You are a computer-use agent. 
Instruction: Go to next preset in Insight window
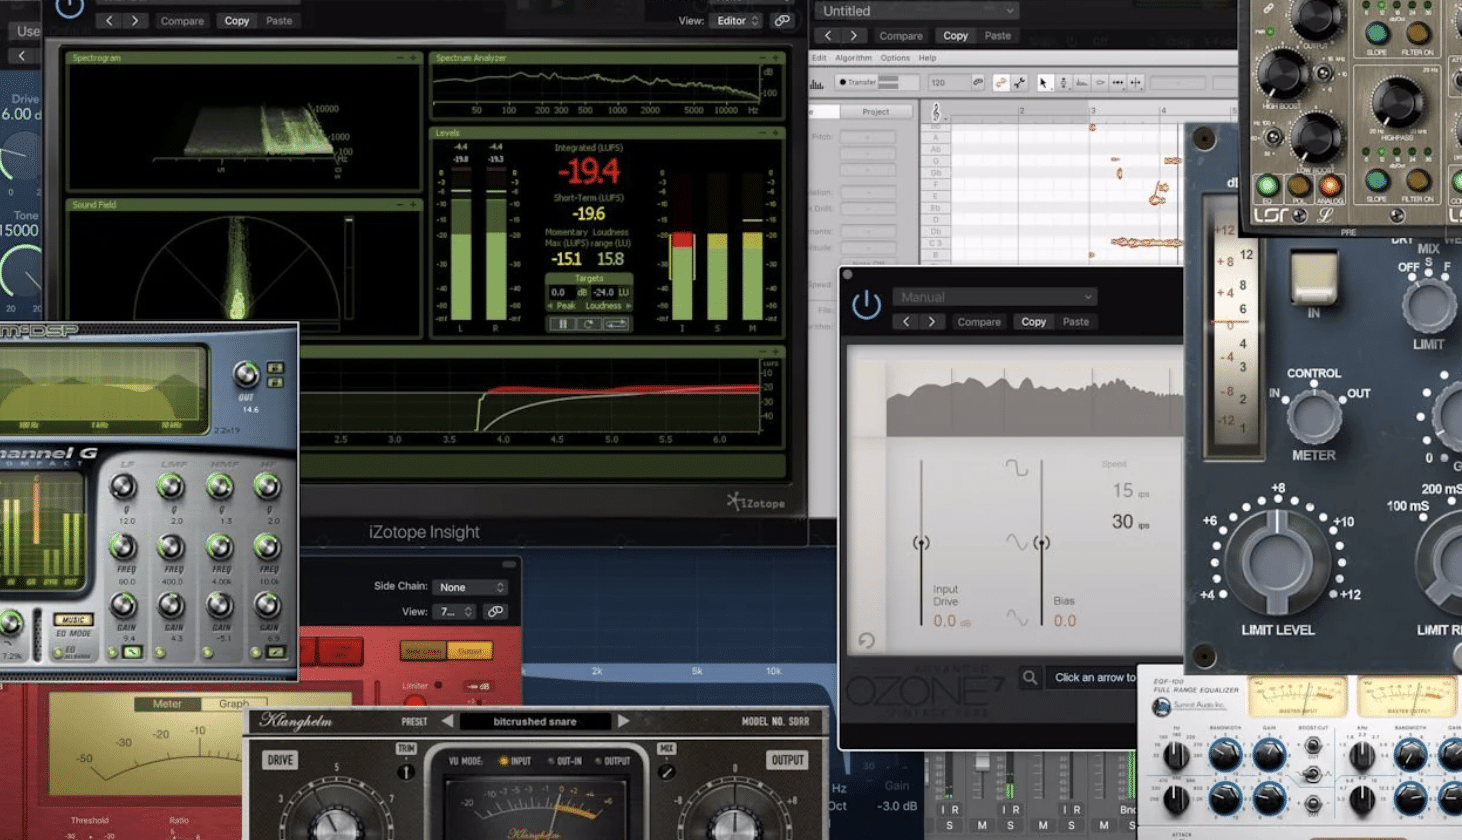(x=135, y=20)
